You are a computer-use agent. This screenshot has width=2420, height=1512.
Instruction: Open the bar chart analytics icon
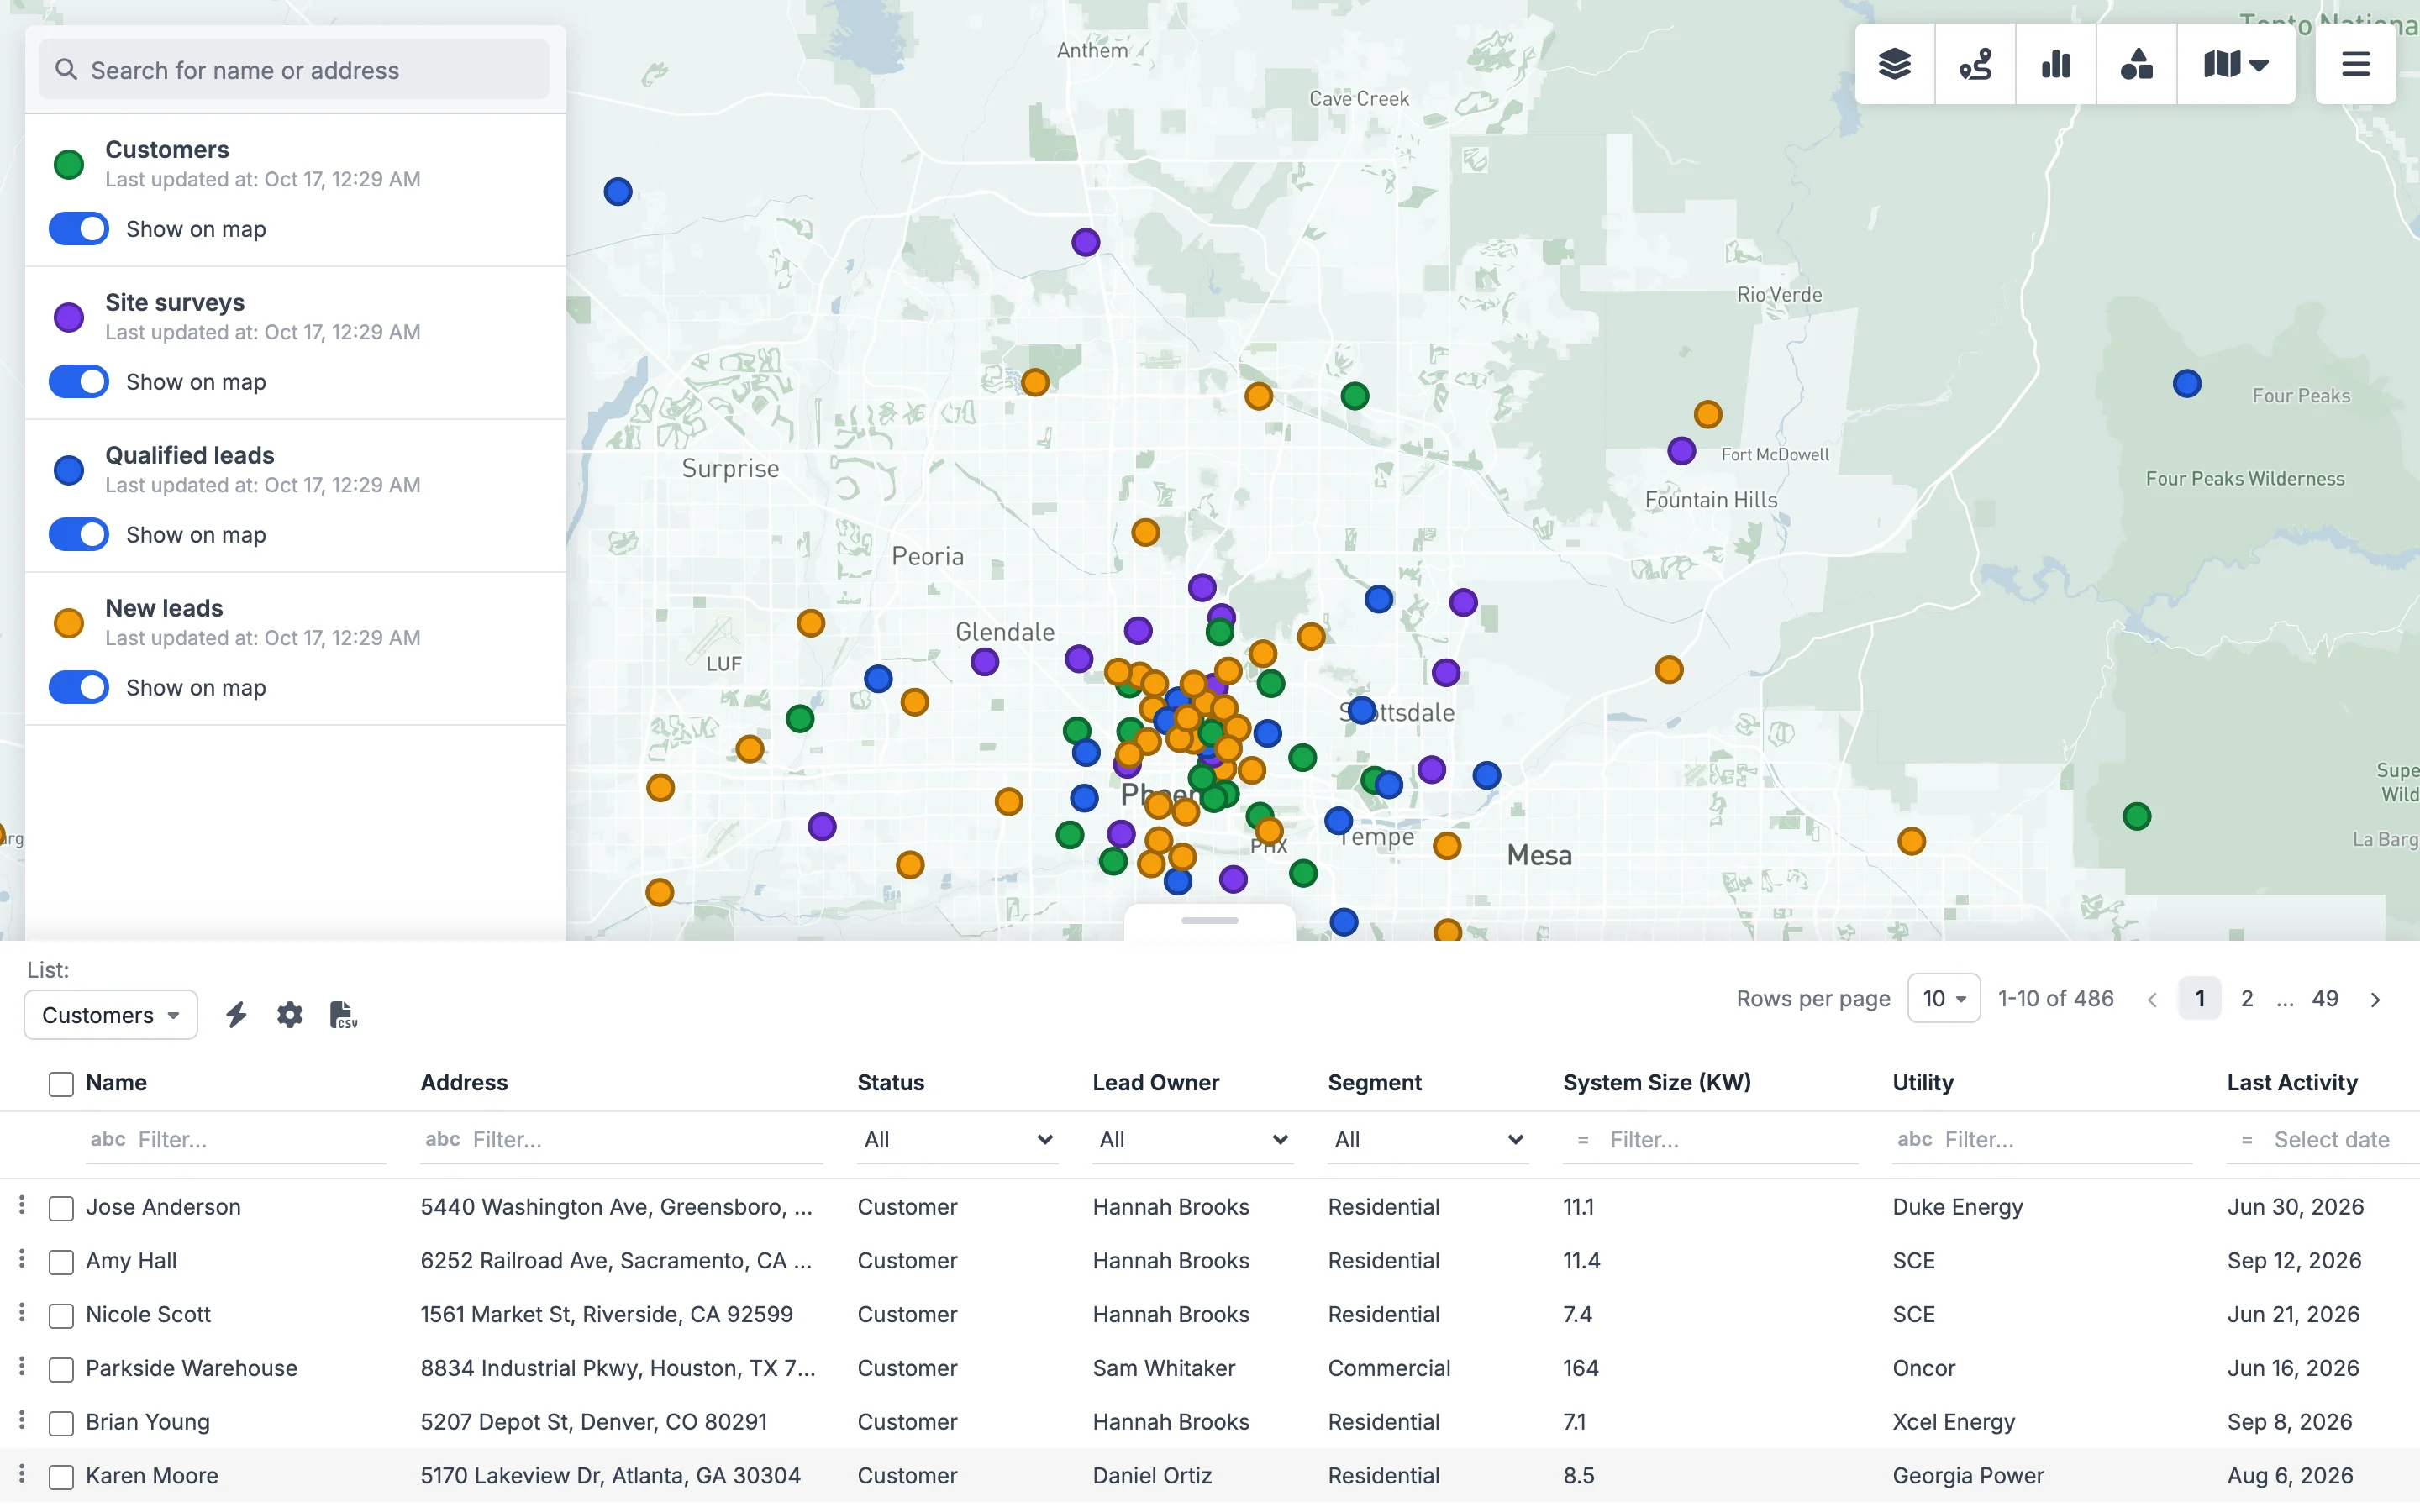point(2056,65)
